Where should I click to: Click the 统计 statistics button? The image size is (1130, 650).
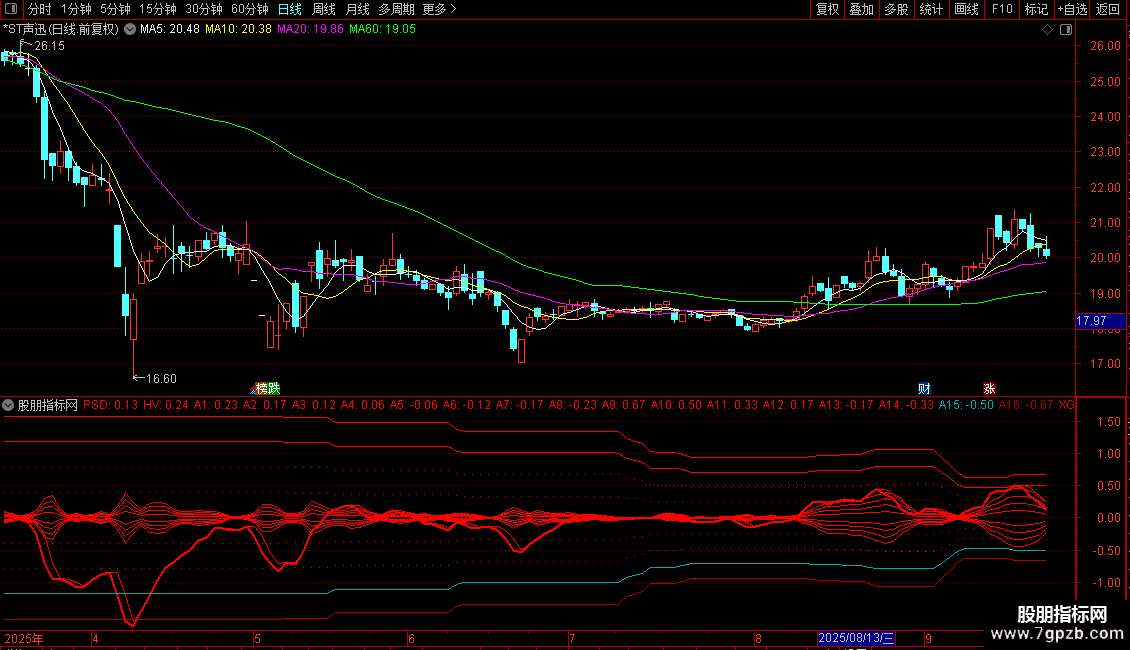930,9
